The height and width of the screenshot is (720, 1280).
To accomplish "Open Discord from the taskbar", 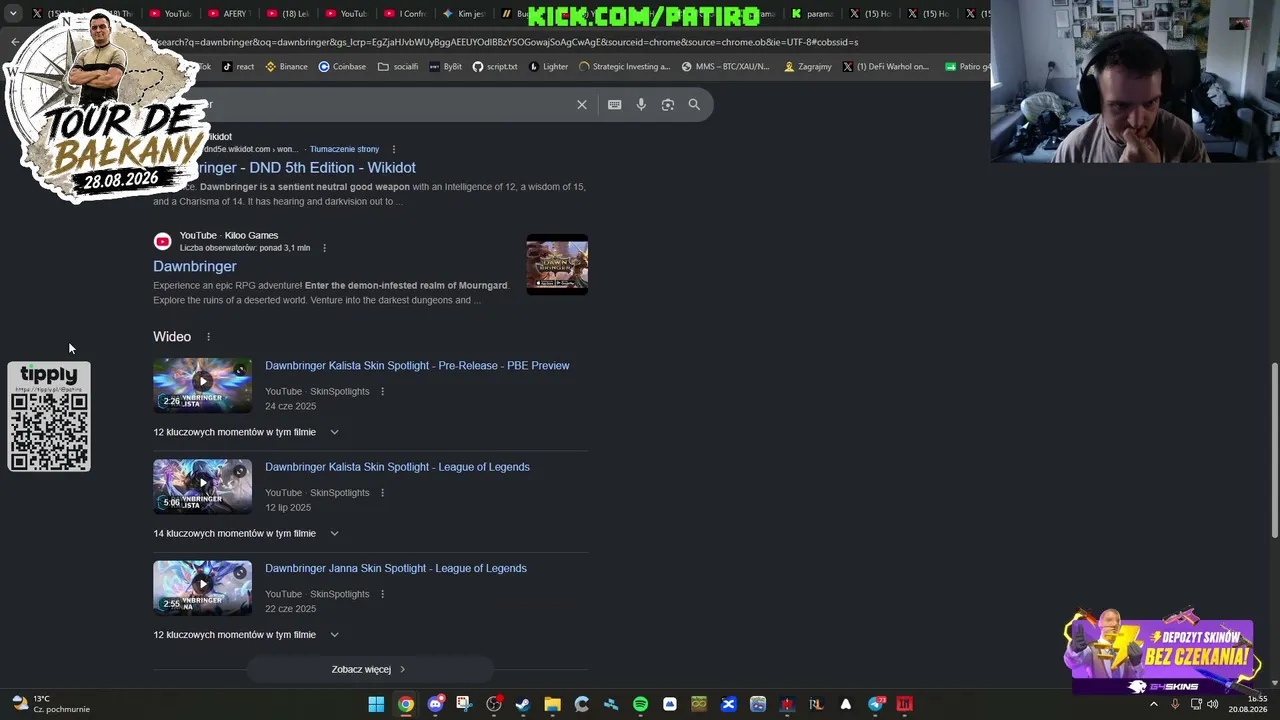I will click(x=435, y=704).
